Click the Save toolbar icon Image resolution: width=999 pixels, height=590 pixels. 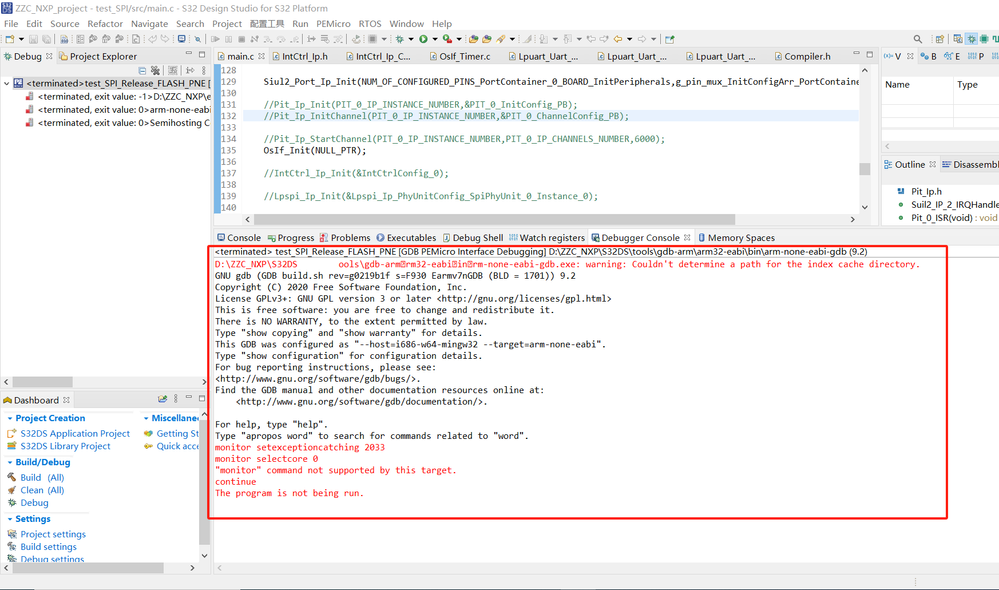pos(33,39)
